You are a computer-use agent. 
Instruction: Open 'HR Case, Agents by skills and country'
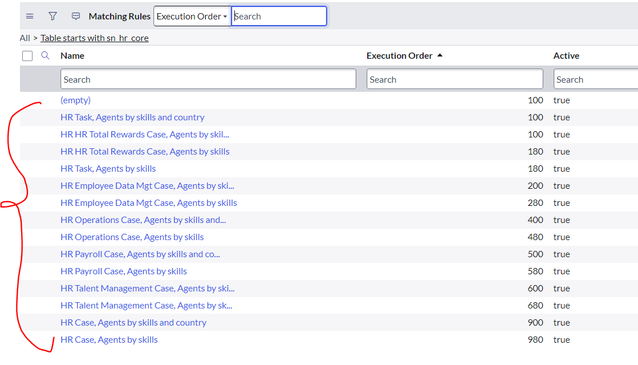tap(133, 322)
